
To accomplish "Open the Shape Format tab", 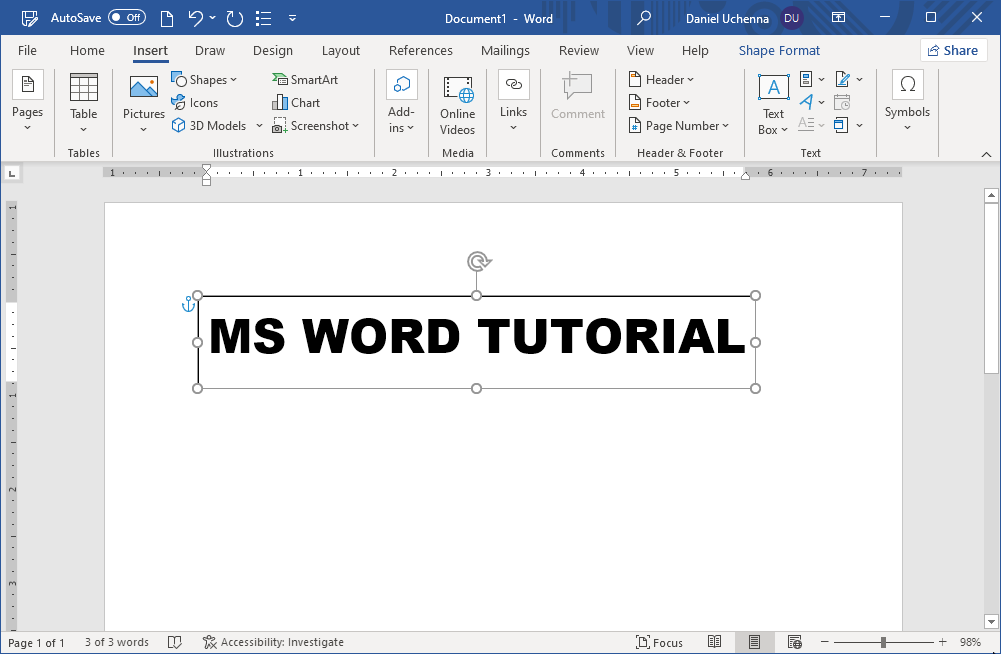I will click(779, 51).
